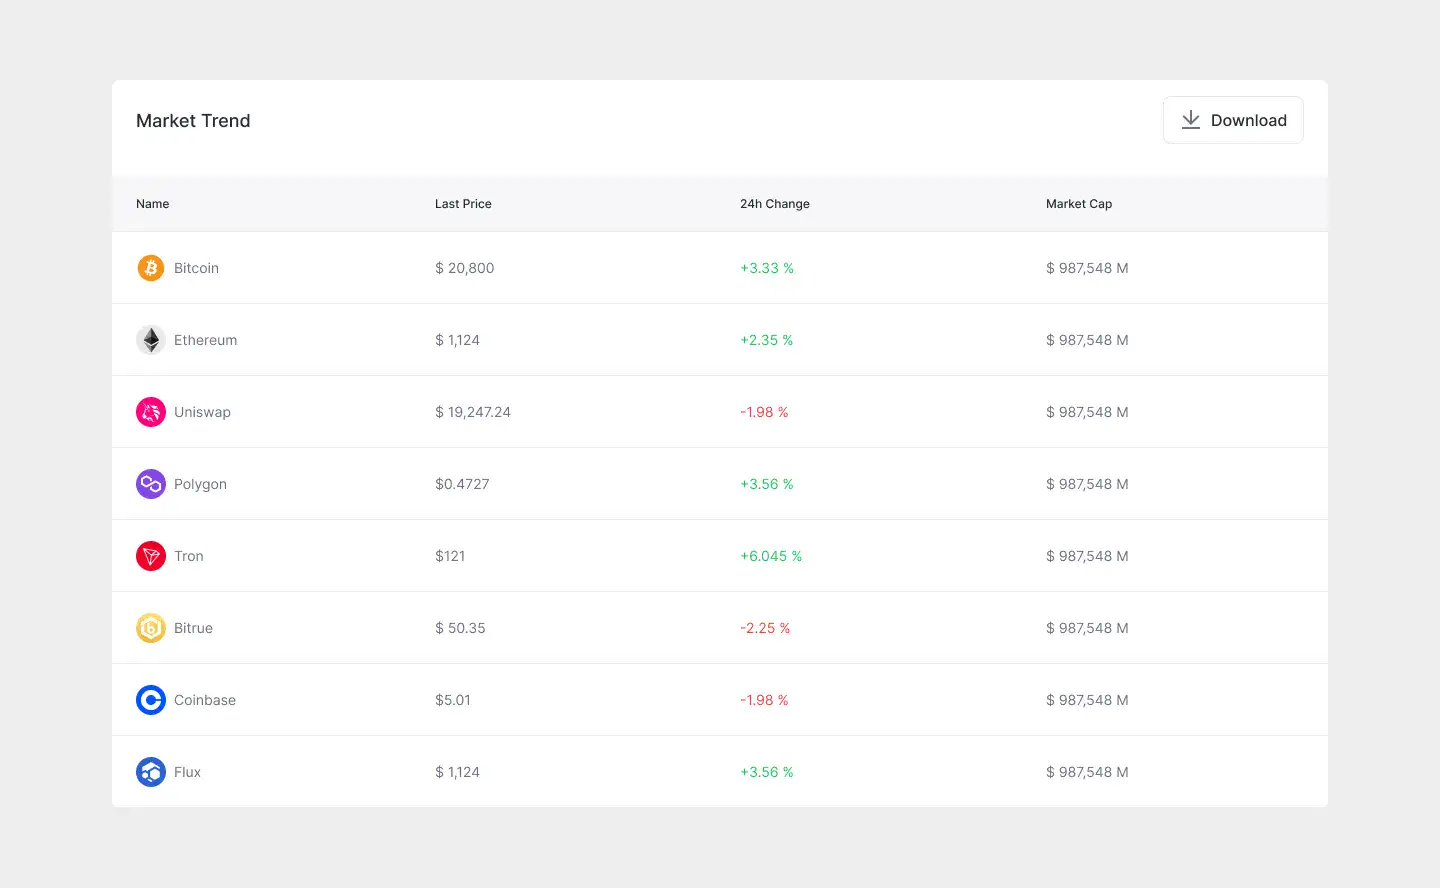Image resolution: width=1440 pixels, height=888 pixels.
Task: Select market cap in Uniswap row
Action: (1087, 412)
